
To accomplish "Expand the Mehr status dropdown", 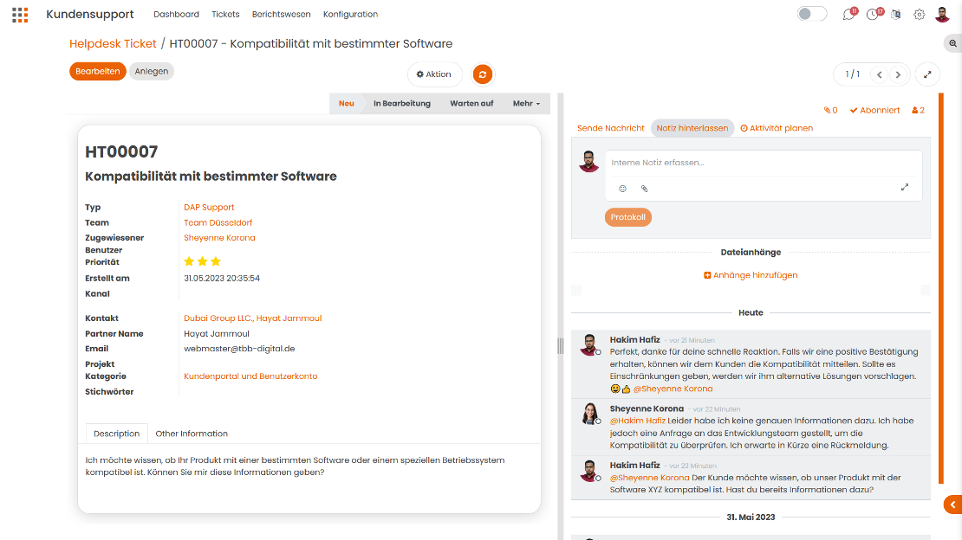I will (526, 104).
